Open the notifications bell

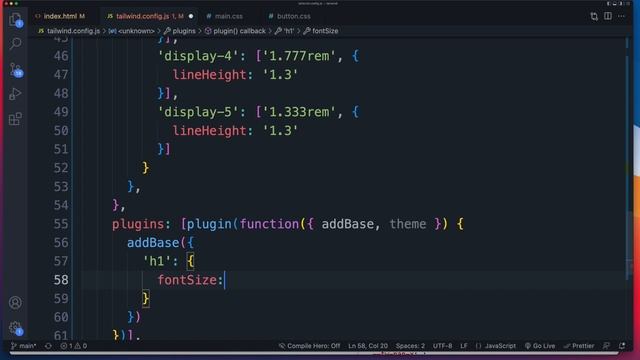[622, 346]
